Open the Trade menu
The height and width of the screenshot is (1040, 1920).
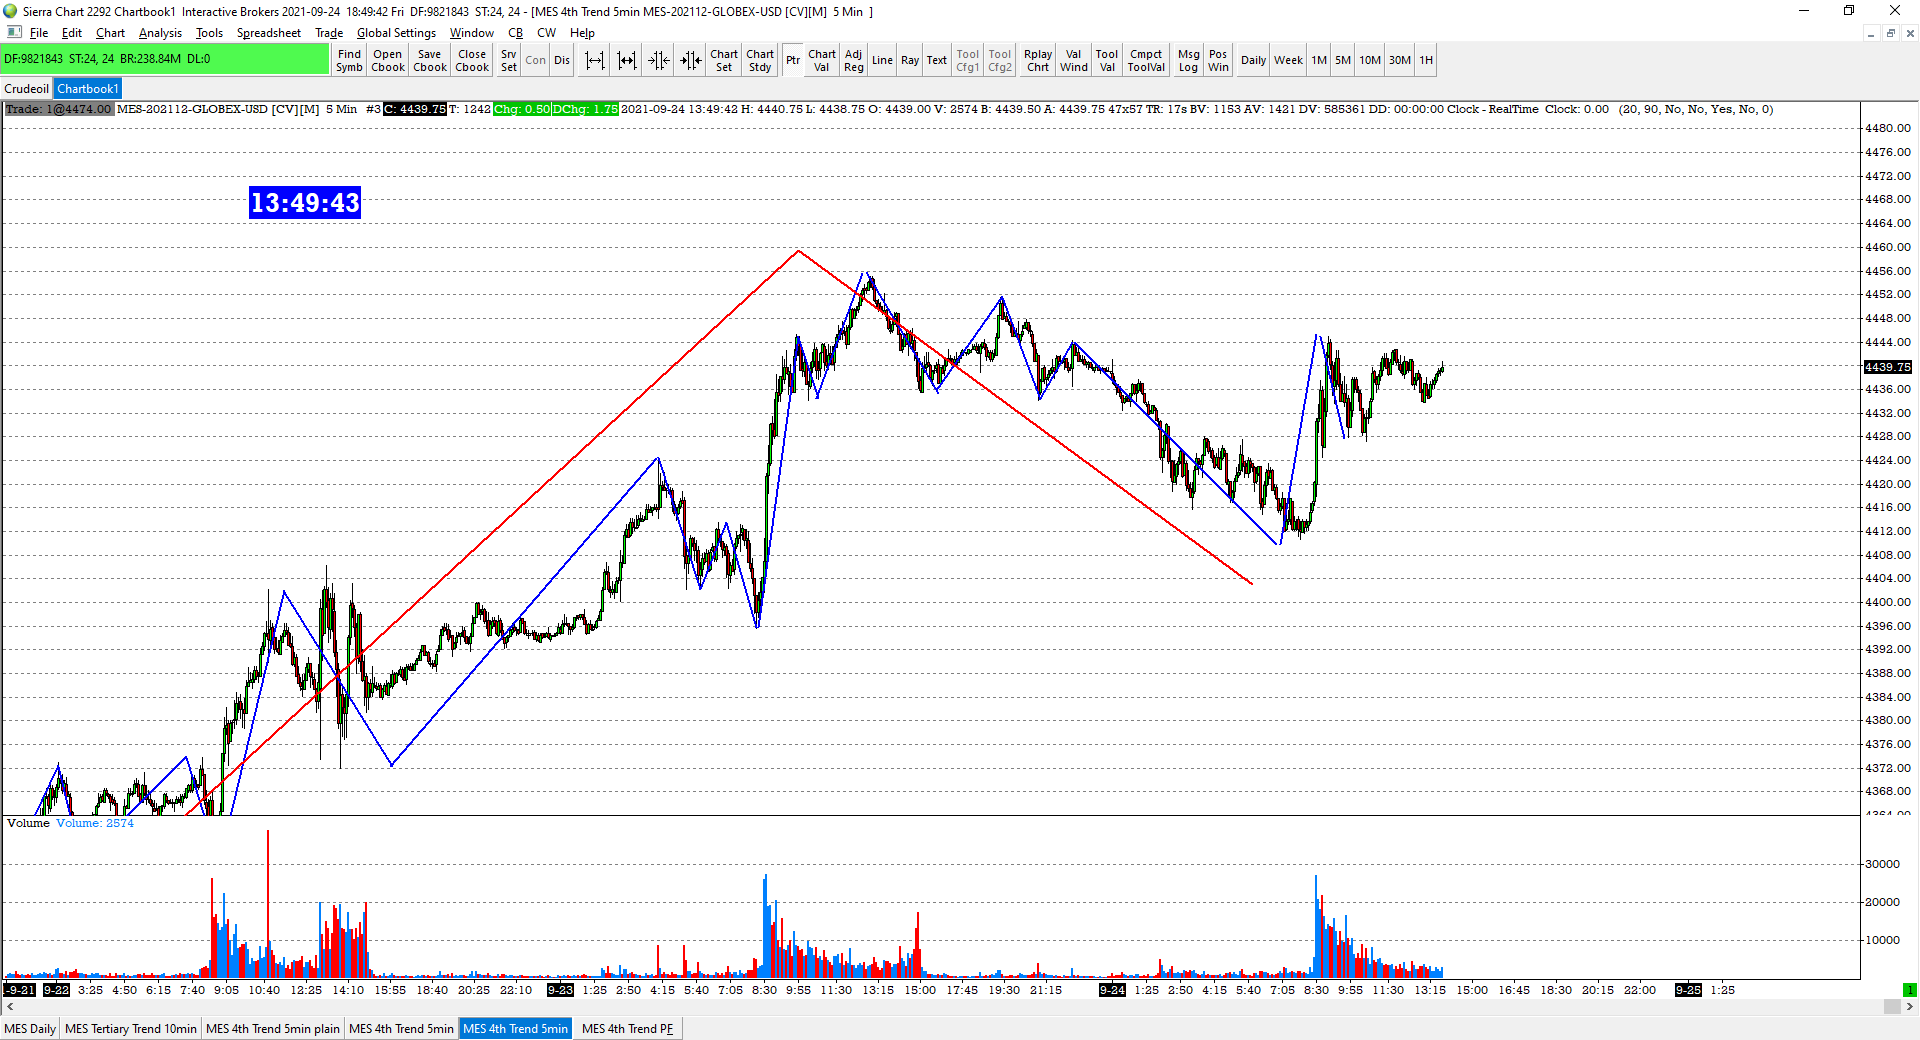point(329,33)
